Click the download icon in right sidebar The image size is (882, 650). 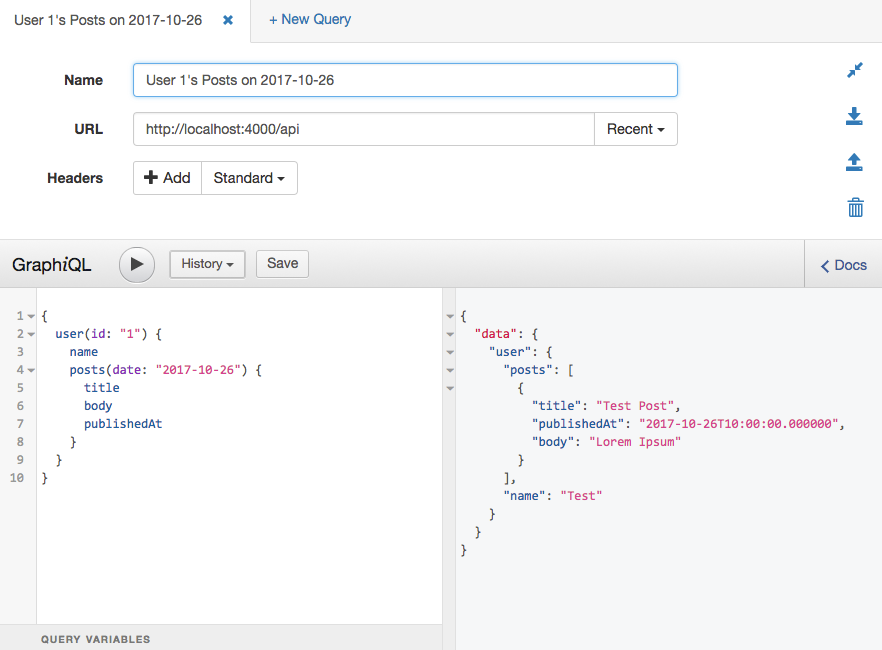855,116
